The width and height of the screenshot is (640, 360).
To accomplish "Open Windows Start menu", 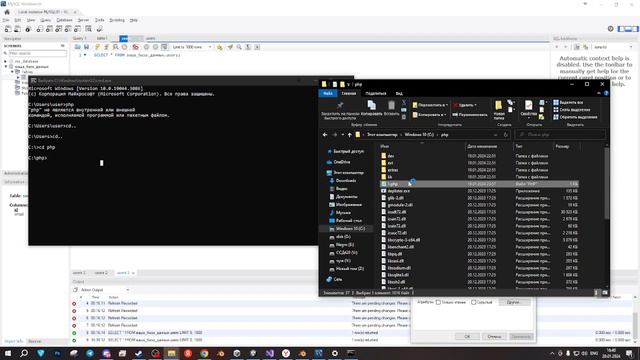I will point(8,353).
